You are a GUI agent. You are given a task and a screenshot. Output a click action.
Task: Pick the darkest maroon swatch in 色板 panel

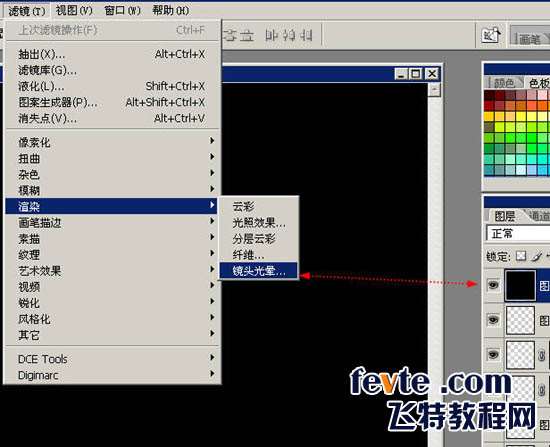[x=489, y=95]
